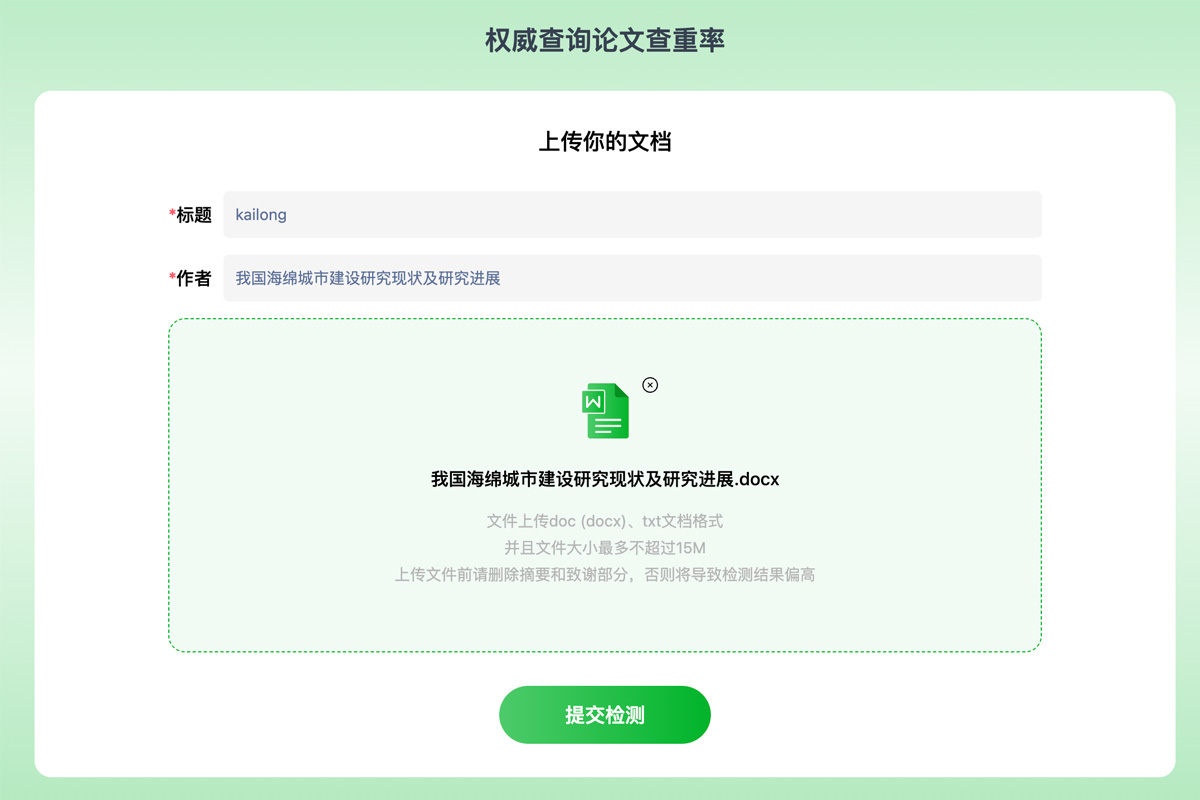The image size is (1200, 800).
Task: Click the 15M file size limit hint
Action: tap(604, 548)
